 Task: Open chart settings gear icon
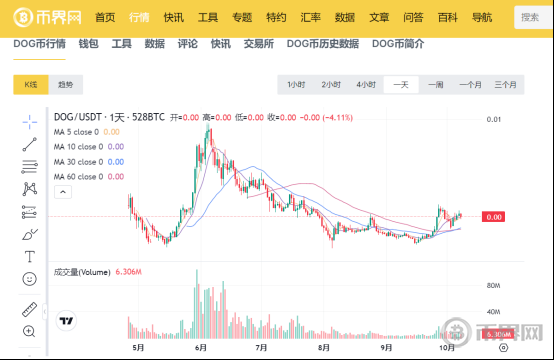(503, 348)
